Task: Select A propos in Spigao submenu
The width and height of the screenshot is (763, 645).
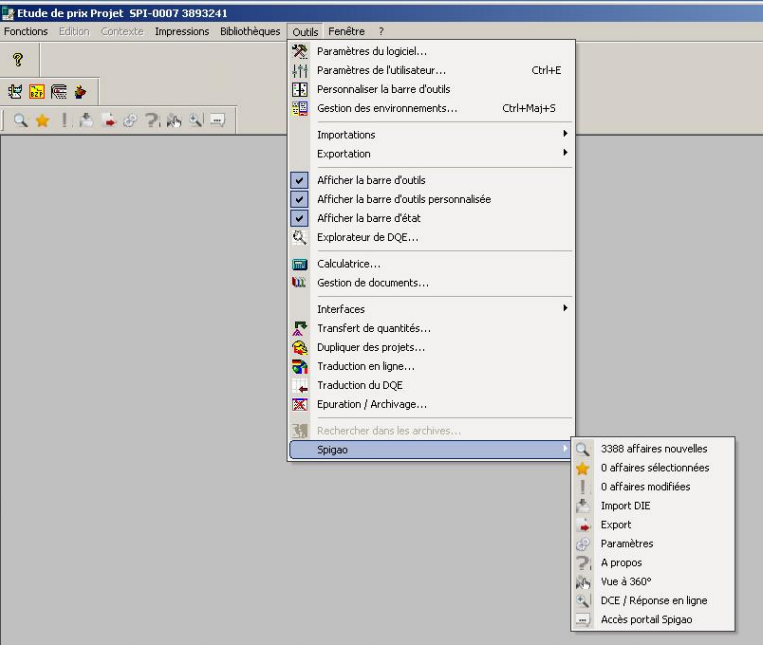Action: pyautogui.click(x=653, y=562)
